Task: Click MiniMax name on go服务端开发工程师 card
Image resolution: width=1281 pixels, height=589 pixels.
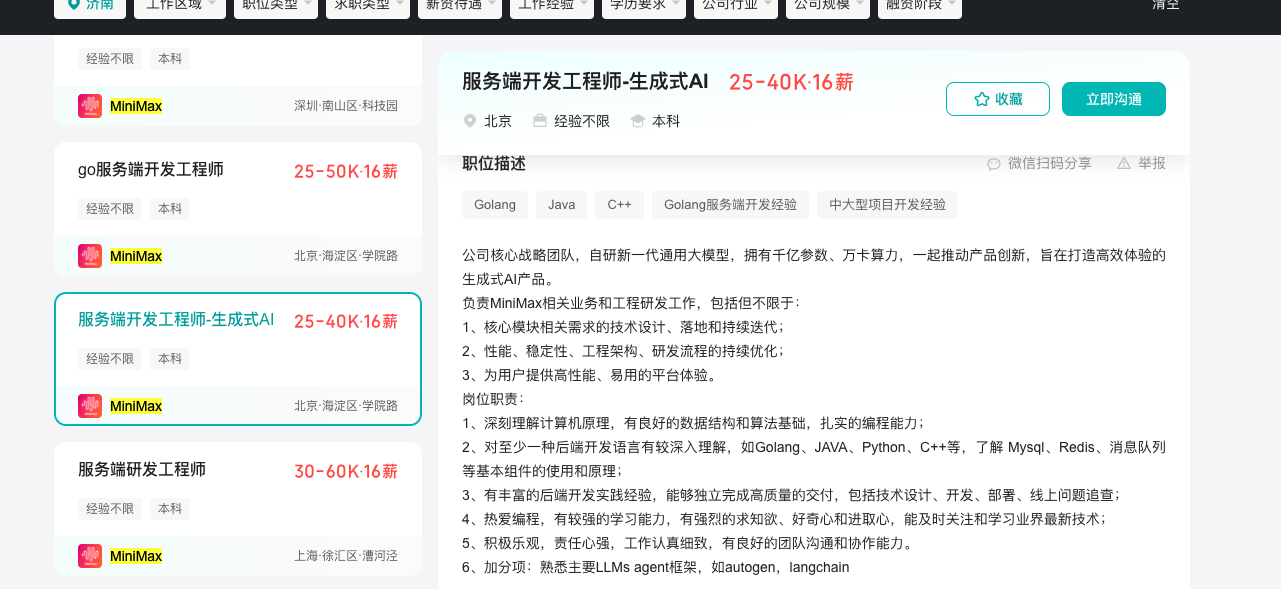Action: (x=136, y=256)
